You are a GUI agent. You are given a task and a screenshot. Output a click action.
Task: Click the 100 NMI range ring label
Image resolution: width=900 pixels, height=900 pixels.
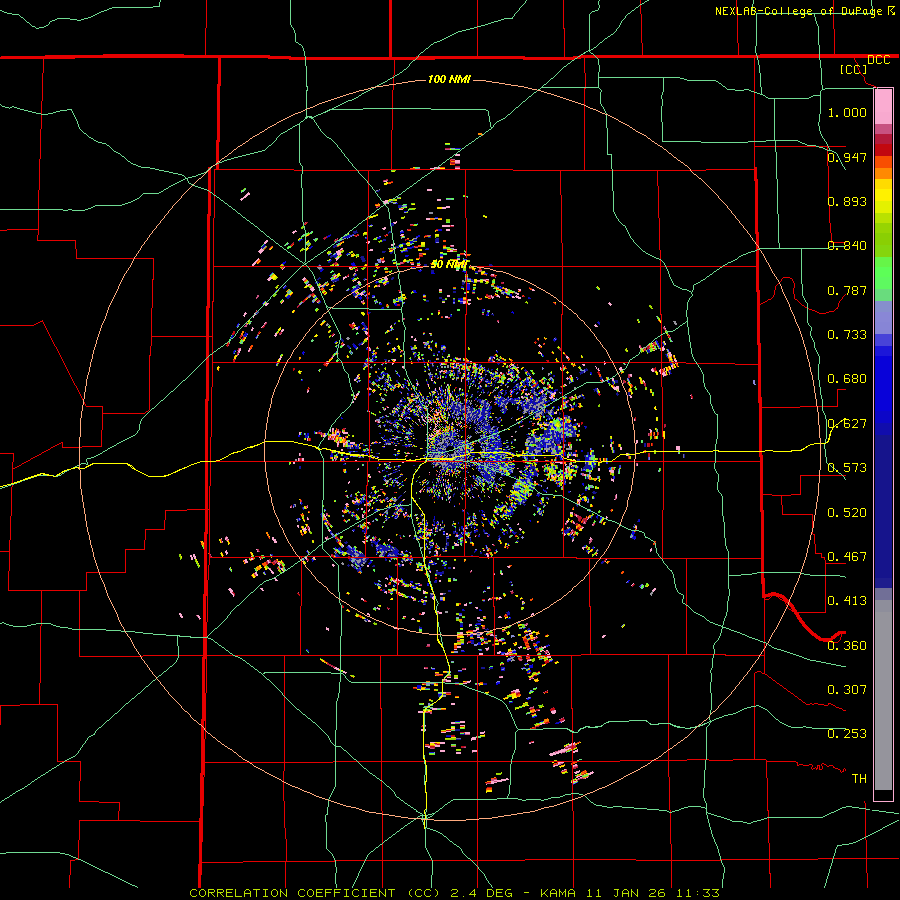(x=449, y=79)
